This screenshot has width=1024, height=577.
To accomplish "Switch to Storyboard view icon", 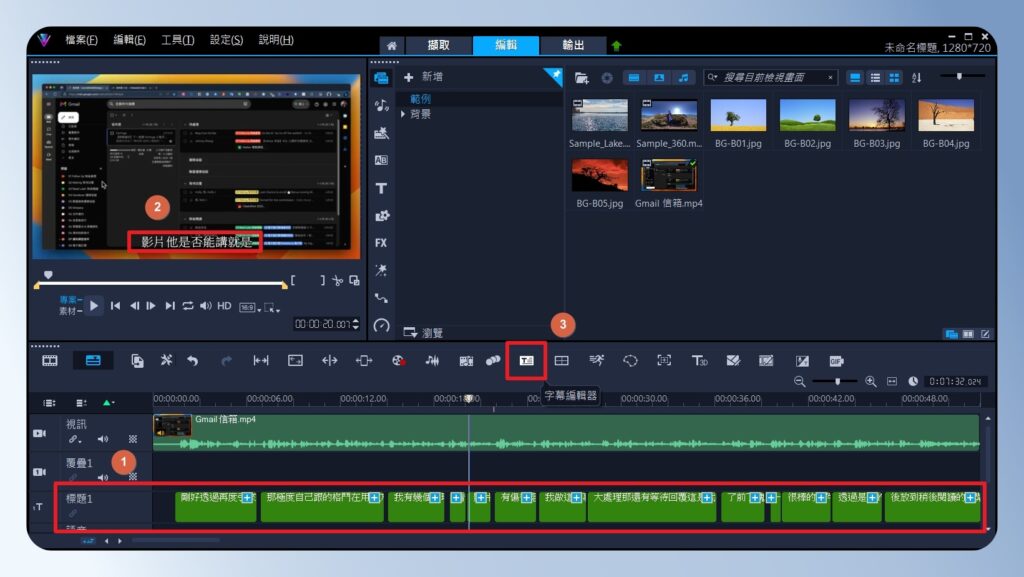I will click(50, 360).
